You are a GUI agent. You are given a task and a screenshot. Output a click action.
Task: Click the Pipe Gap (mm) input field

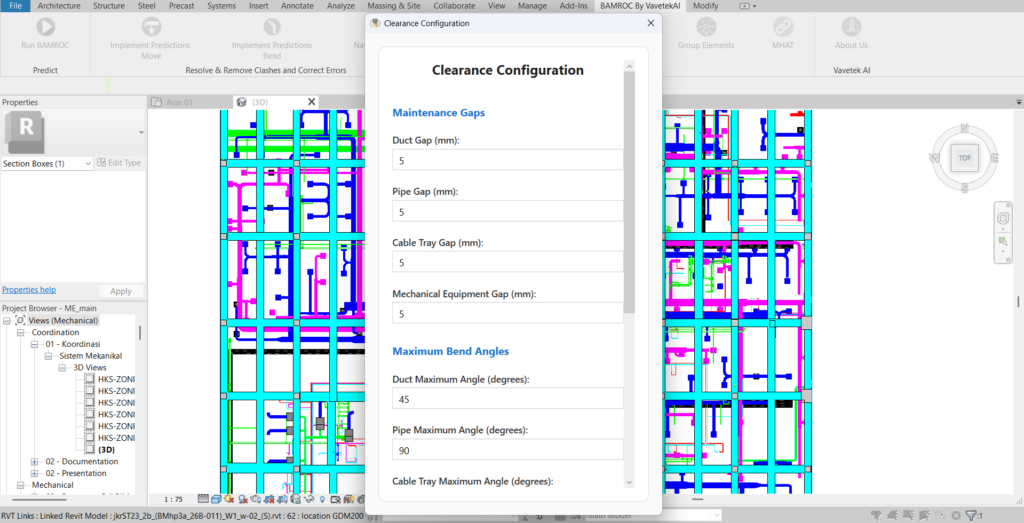click(x=507, y=212)
